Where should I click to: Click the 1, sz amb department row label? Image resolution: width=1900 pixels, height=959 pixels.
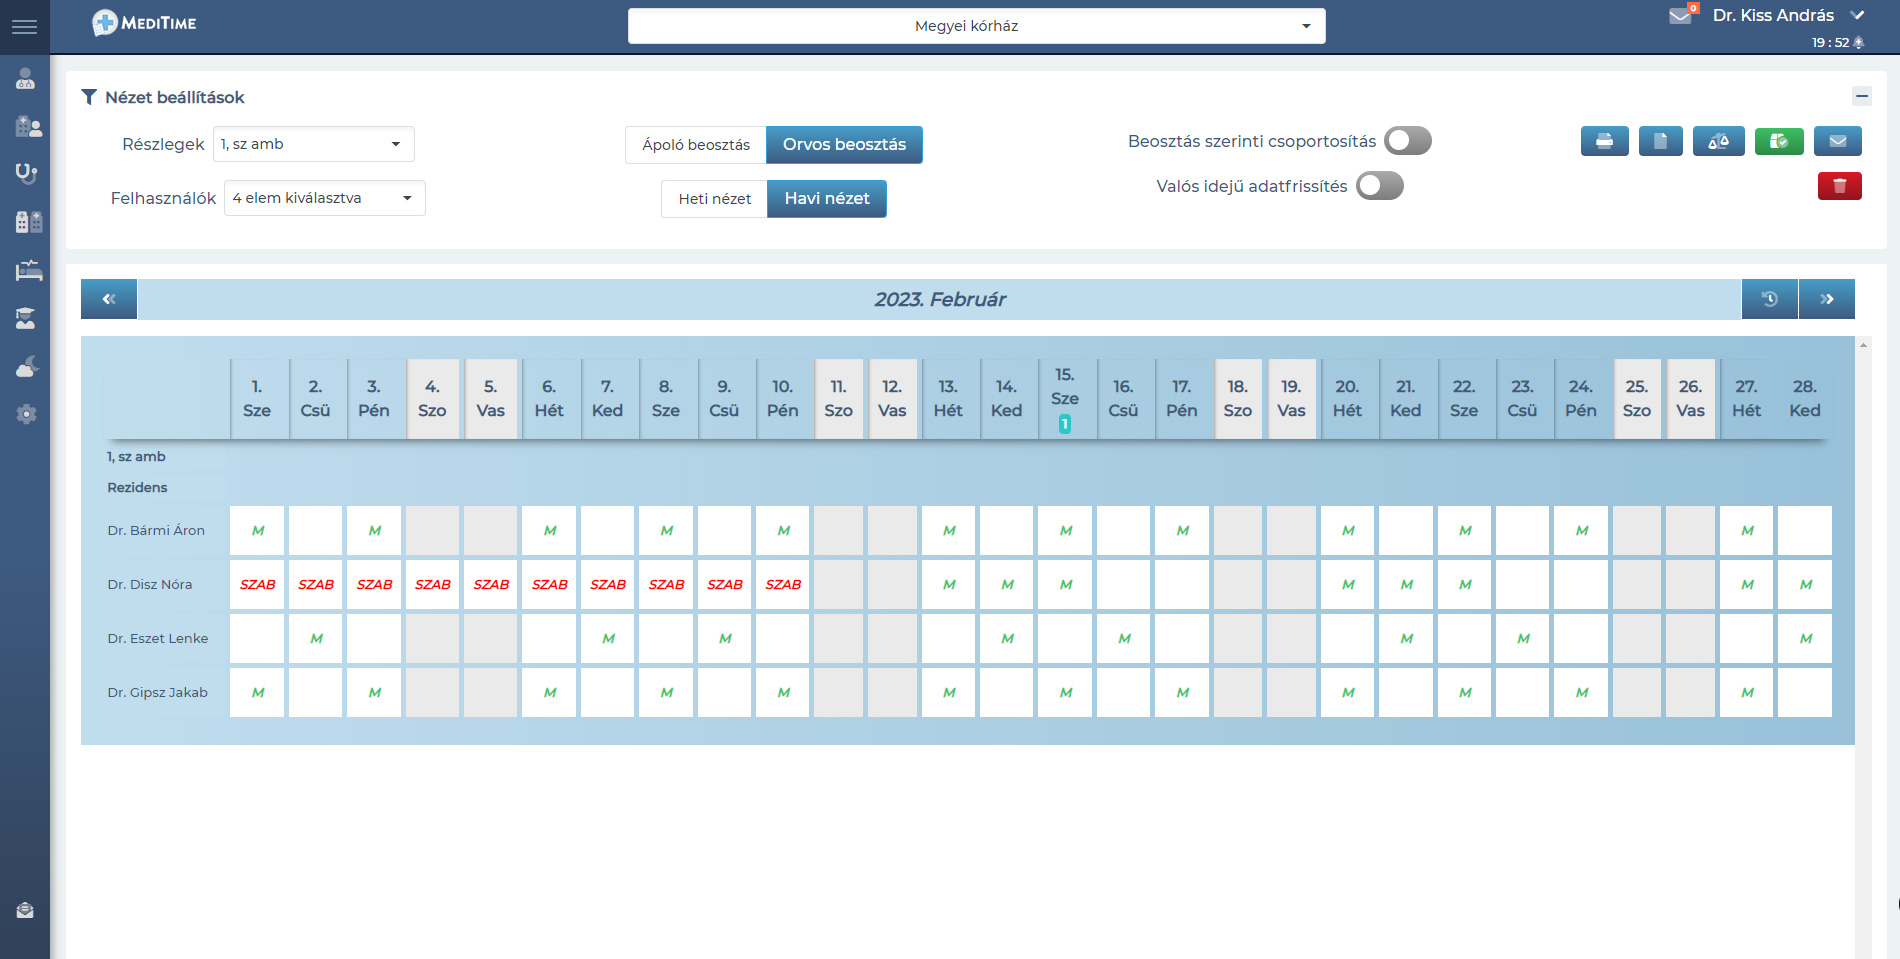[x=136, y=457]
